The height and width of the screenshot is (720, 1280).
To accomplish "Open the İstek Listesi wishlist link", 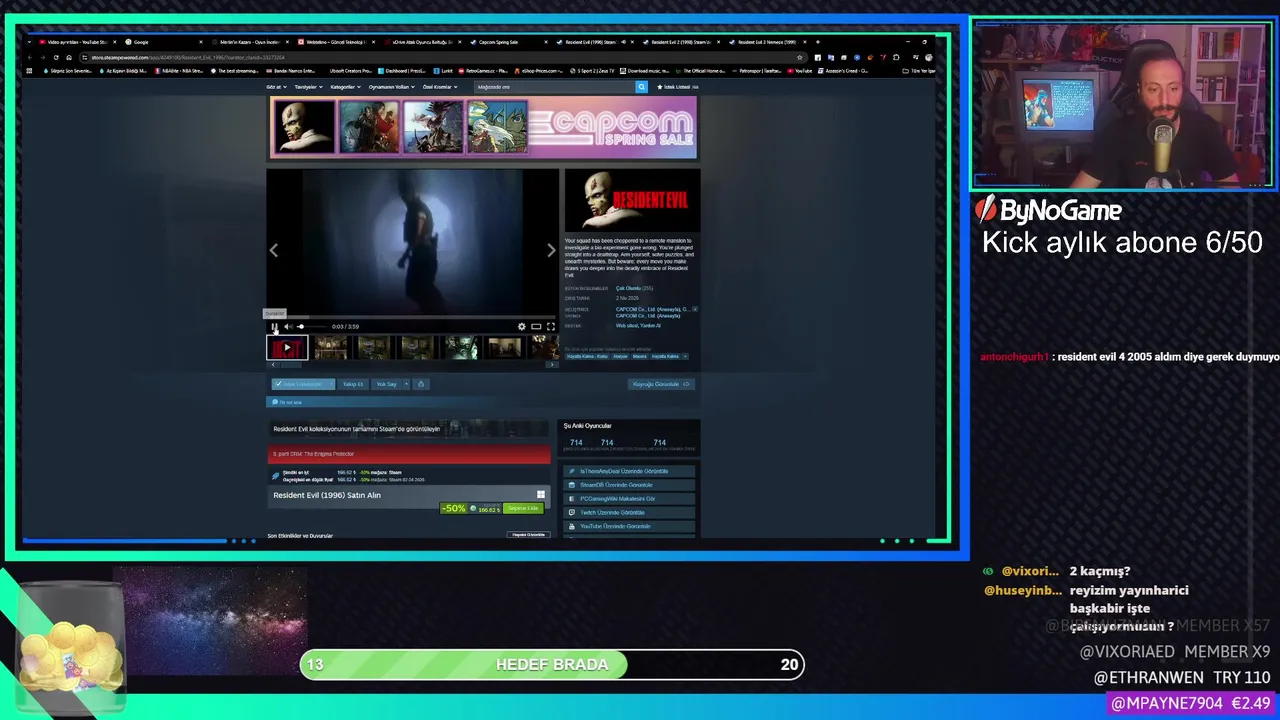I will pyautogui.click(x=677, y=87).
